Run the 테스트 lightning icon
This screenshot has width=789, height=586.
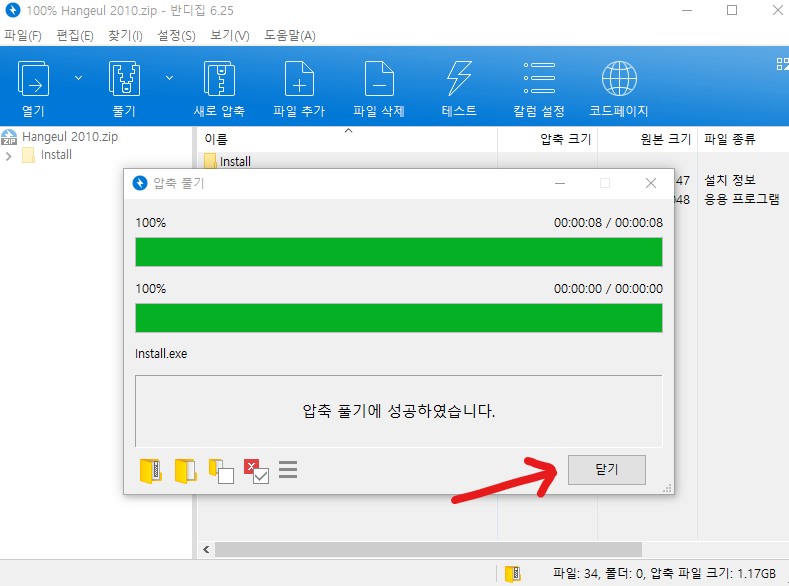(x=459, y=89)
